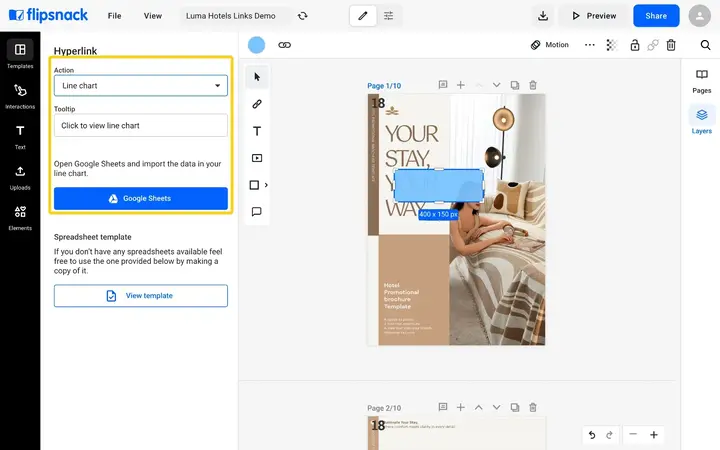
Task: Open the three-dots more options menu
Action: [590, 45]
